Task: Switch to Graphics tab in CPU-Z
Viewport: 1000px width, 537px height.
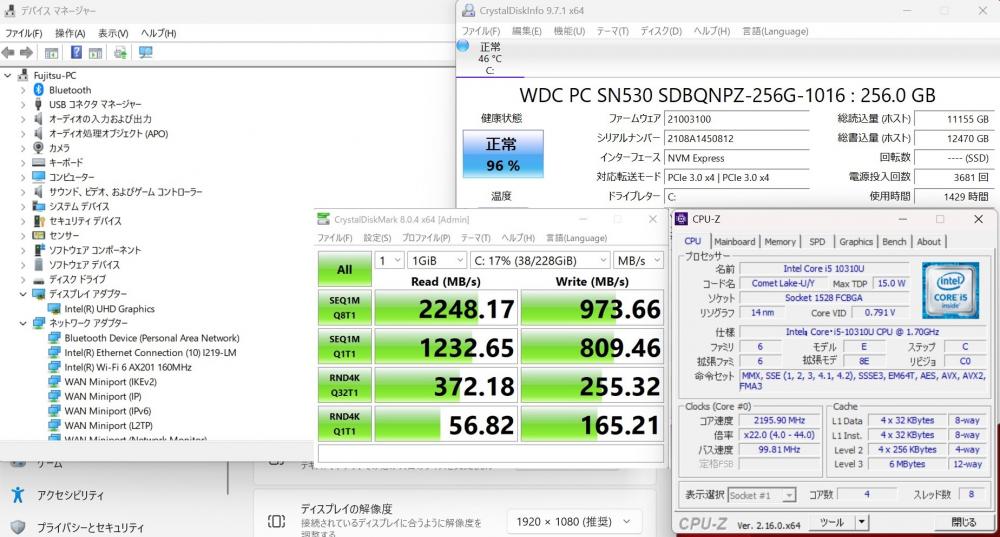Action: click(856, 242)
